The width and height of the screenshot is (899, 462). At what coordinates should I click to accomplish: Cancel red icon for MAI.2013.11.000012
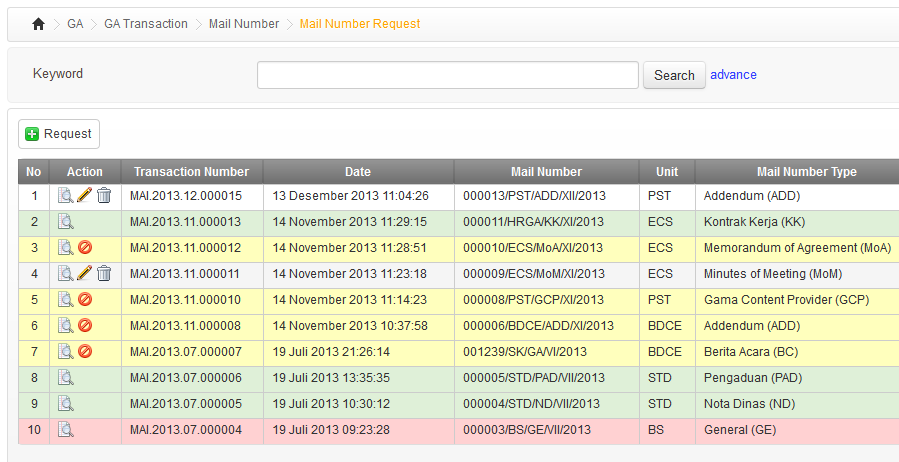85,248
